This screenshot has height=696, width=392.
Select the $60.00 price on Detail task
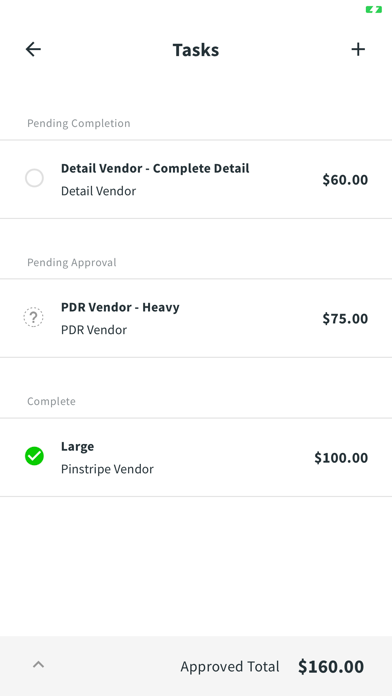[345, 180]
